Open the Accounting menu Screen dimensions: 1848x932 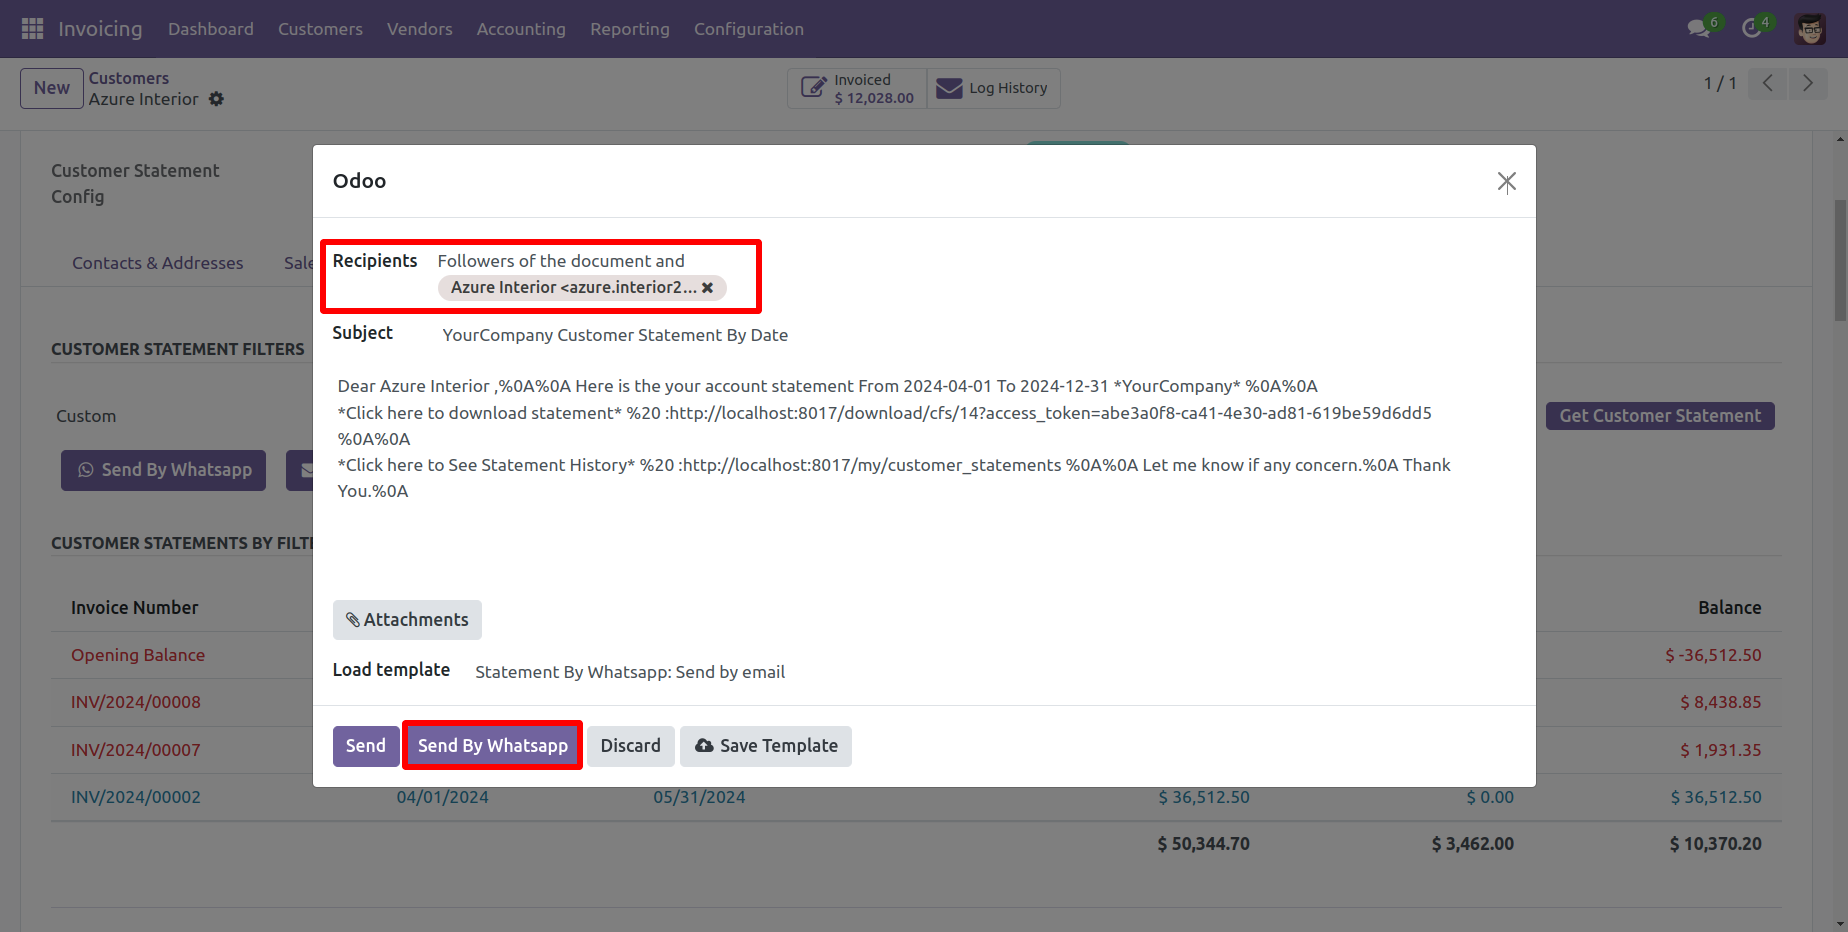click(x=521, y=29)
